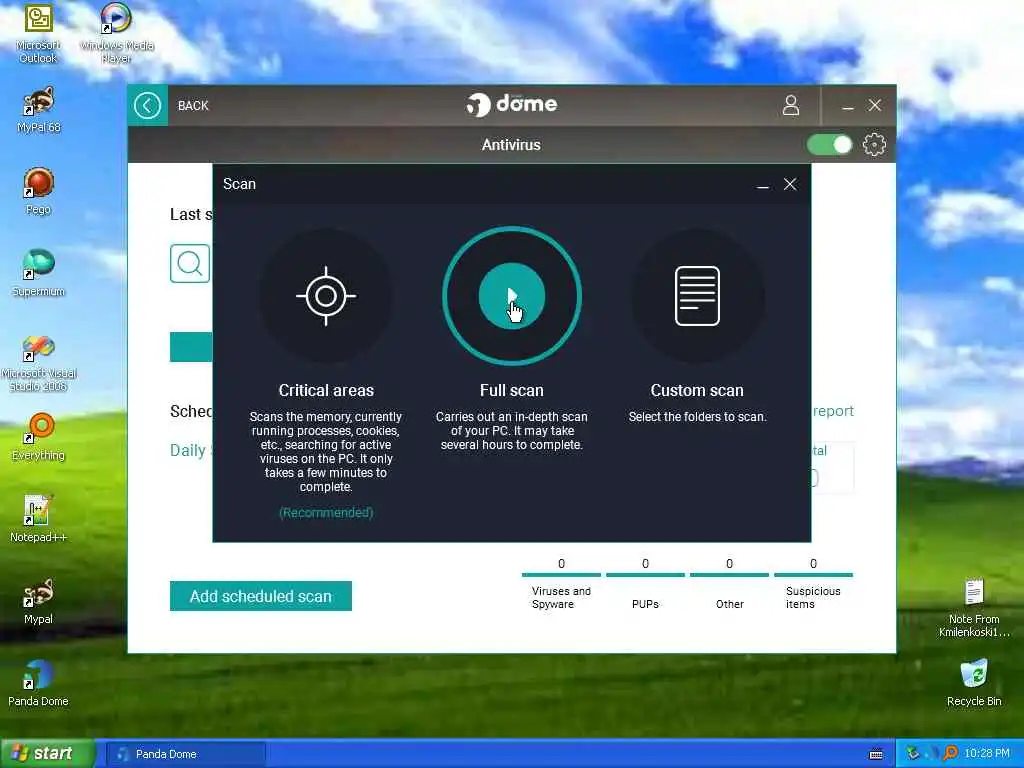
Task: Select the Pego desktop shortcut
Action: (39, 191)
